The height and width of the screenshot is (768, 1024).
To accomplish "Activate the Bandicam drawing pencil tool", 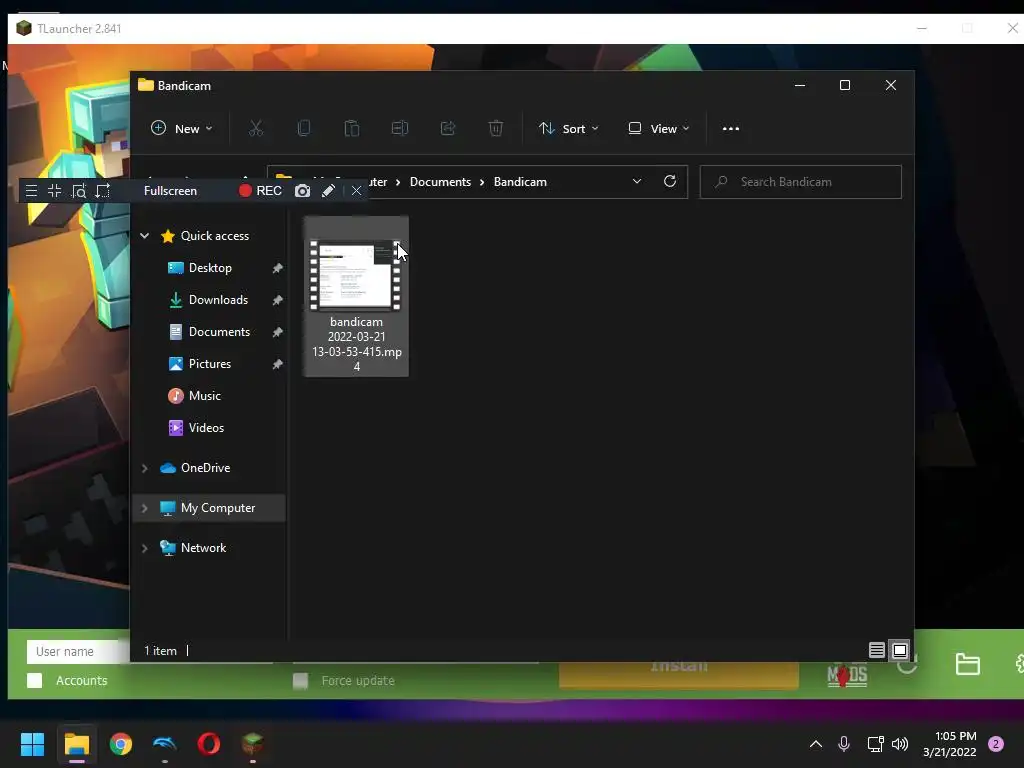I will click(328, 191).
